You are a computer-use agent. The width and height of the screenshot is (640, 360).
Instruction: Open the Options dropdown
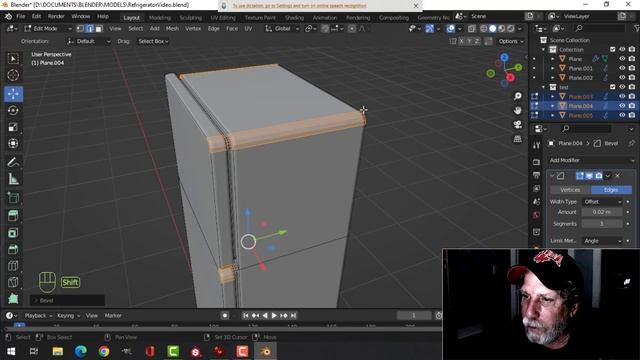(x=511, y=41)
